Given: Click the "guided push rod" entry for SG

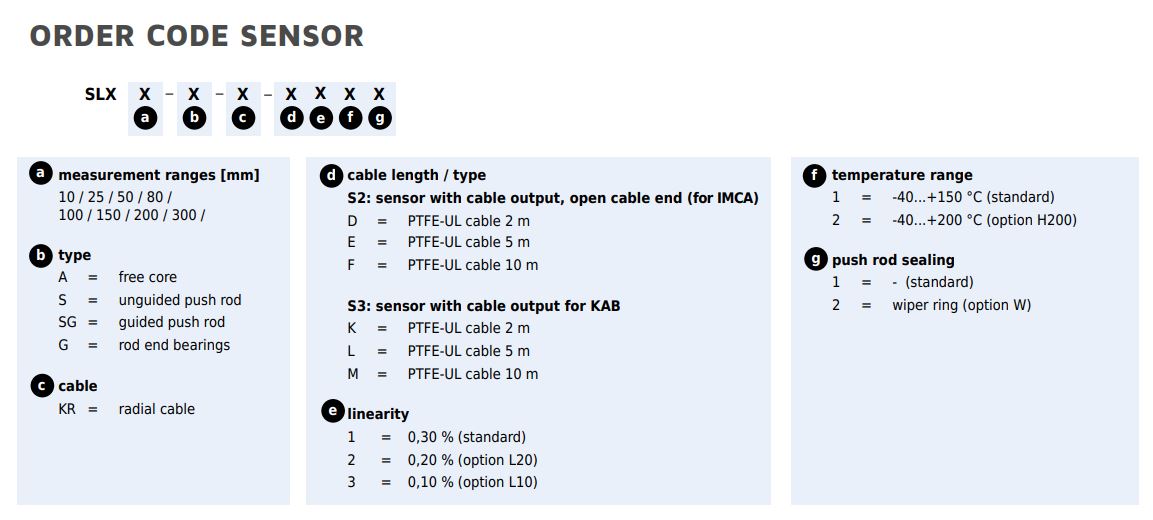Looking at the screenshot, I should 171,322.
